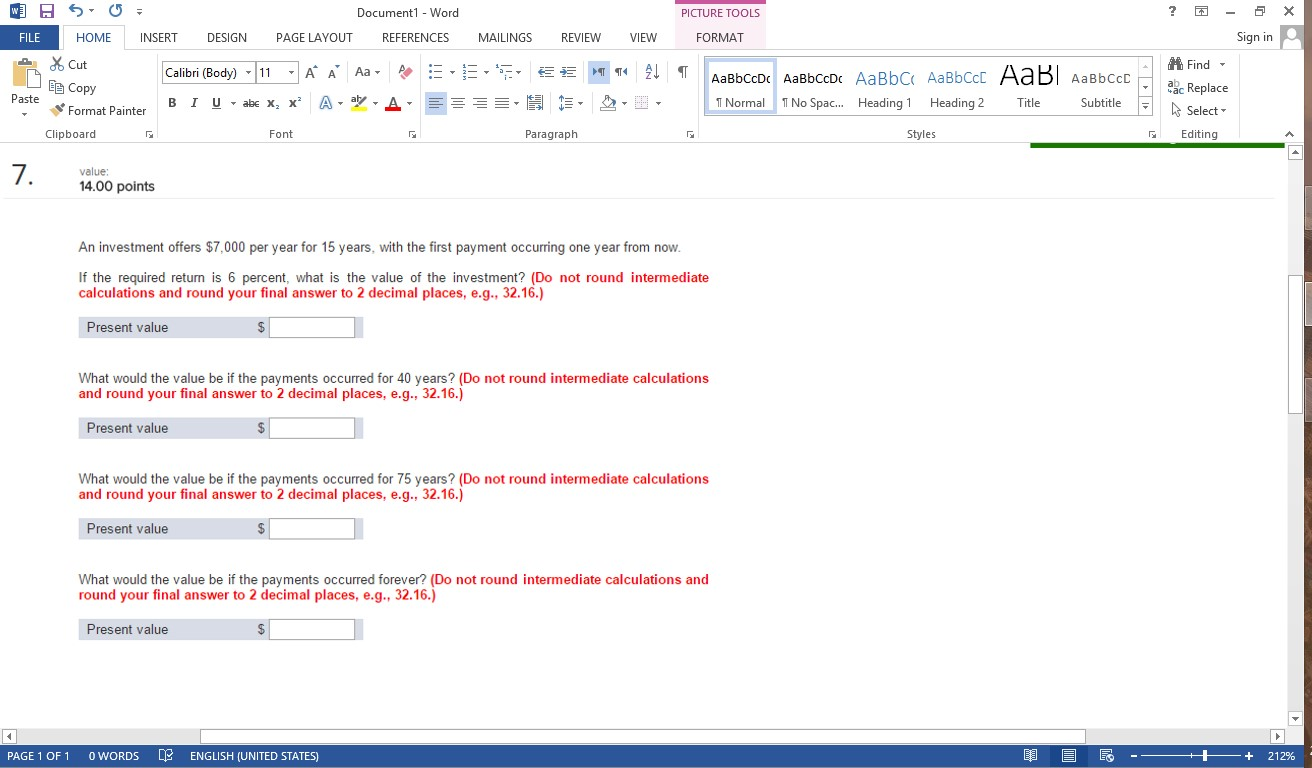This screenshot has height=768, width=1312.
Task: Click the Cut button
Action: point(68,64)
